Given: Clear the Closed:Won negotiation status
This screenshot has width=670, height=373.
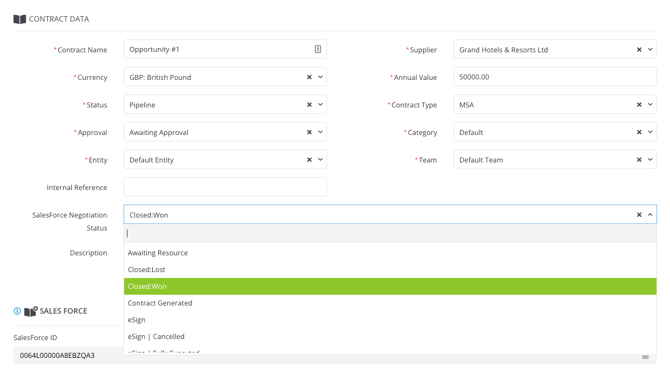Looking at the screenshot, I should 639,215.
